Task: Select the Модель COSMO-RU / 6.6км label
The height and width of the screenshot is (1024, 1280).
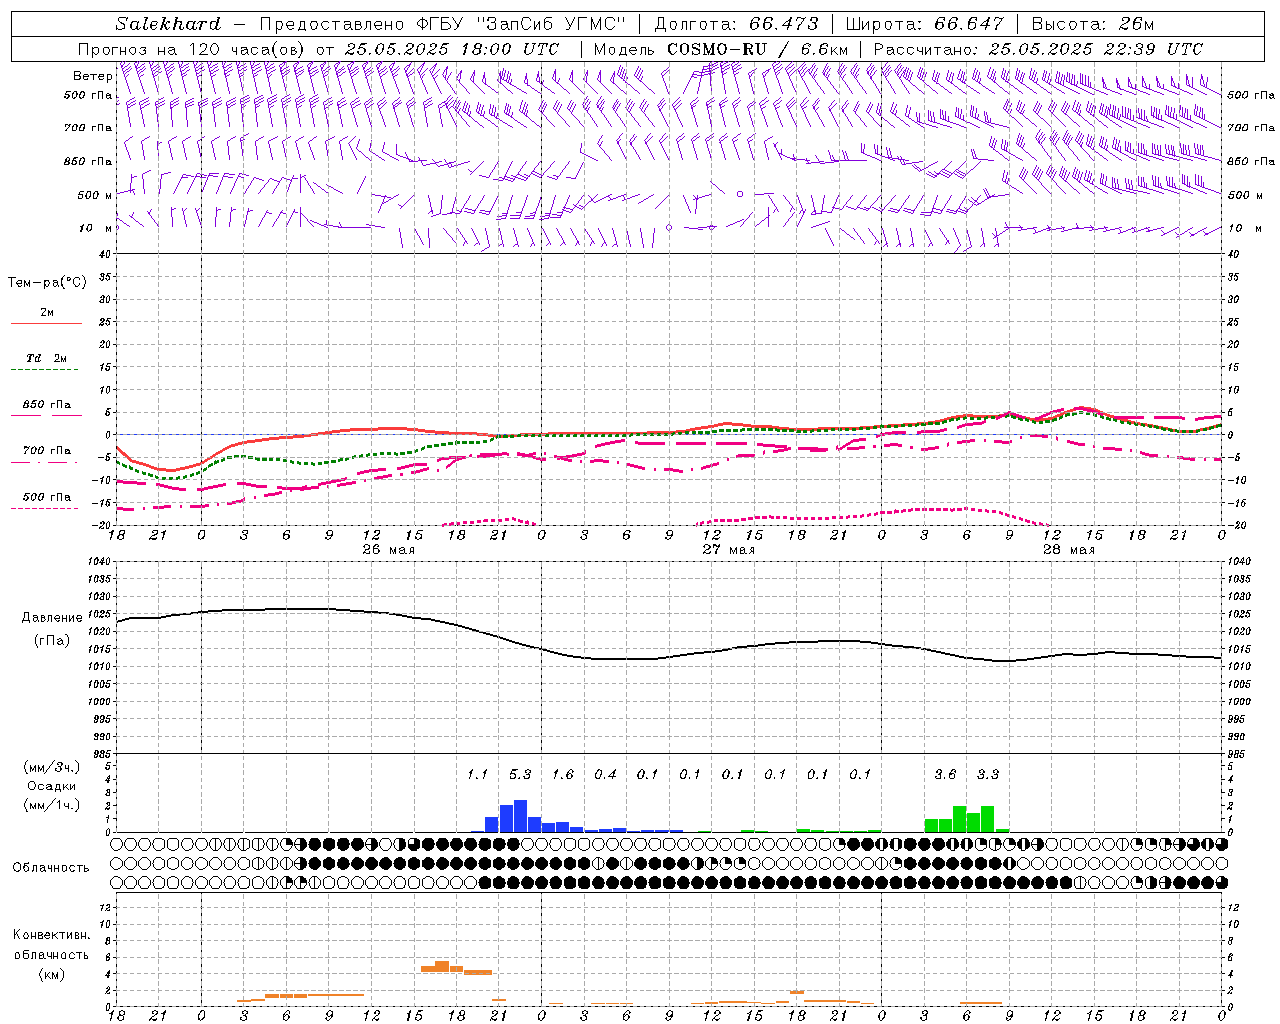Action: pyautogui.click(x=721, y=49)
